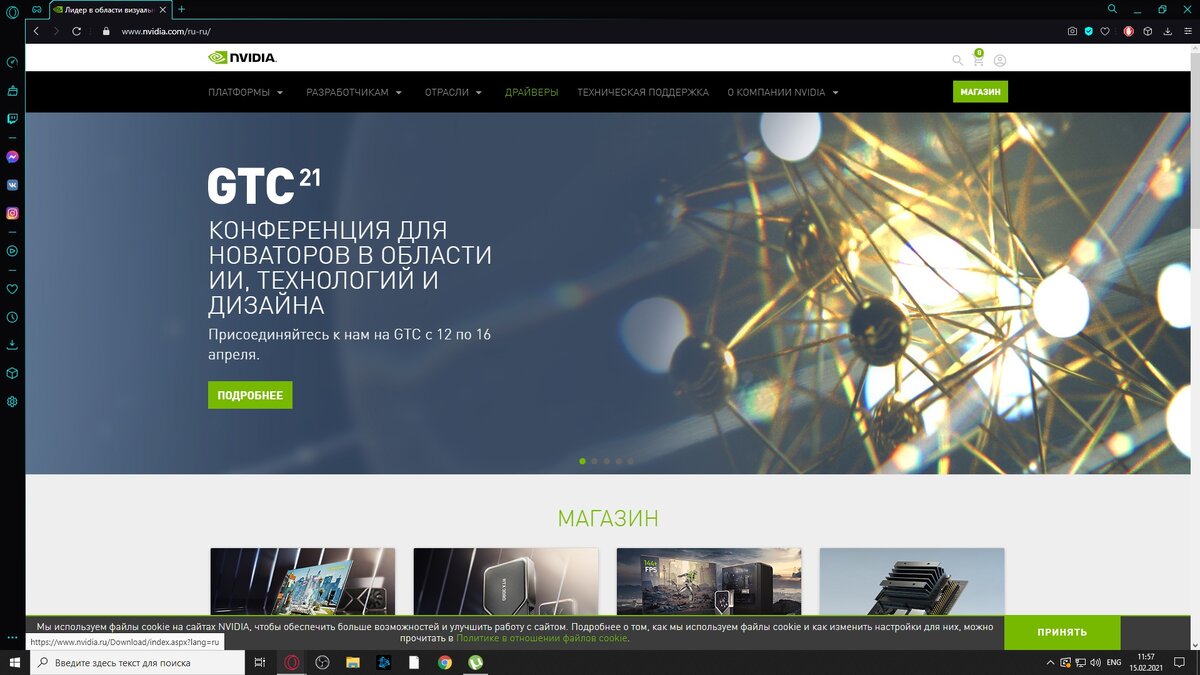Open the cookie policy link

542,638
